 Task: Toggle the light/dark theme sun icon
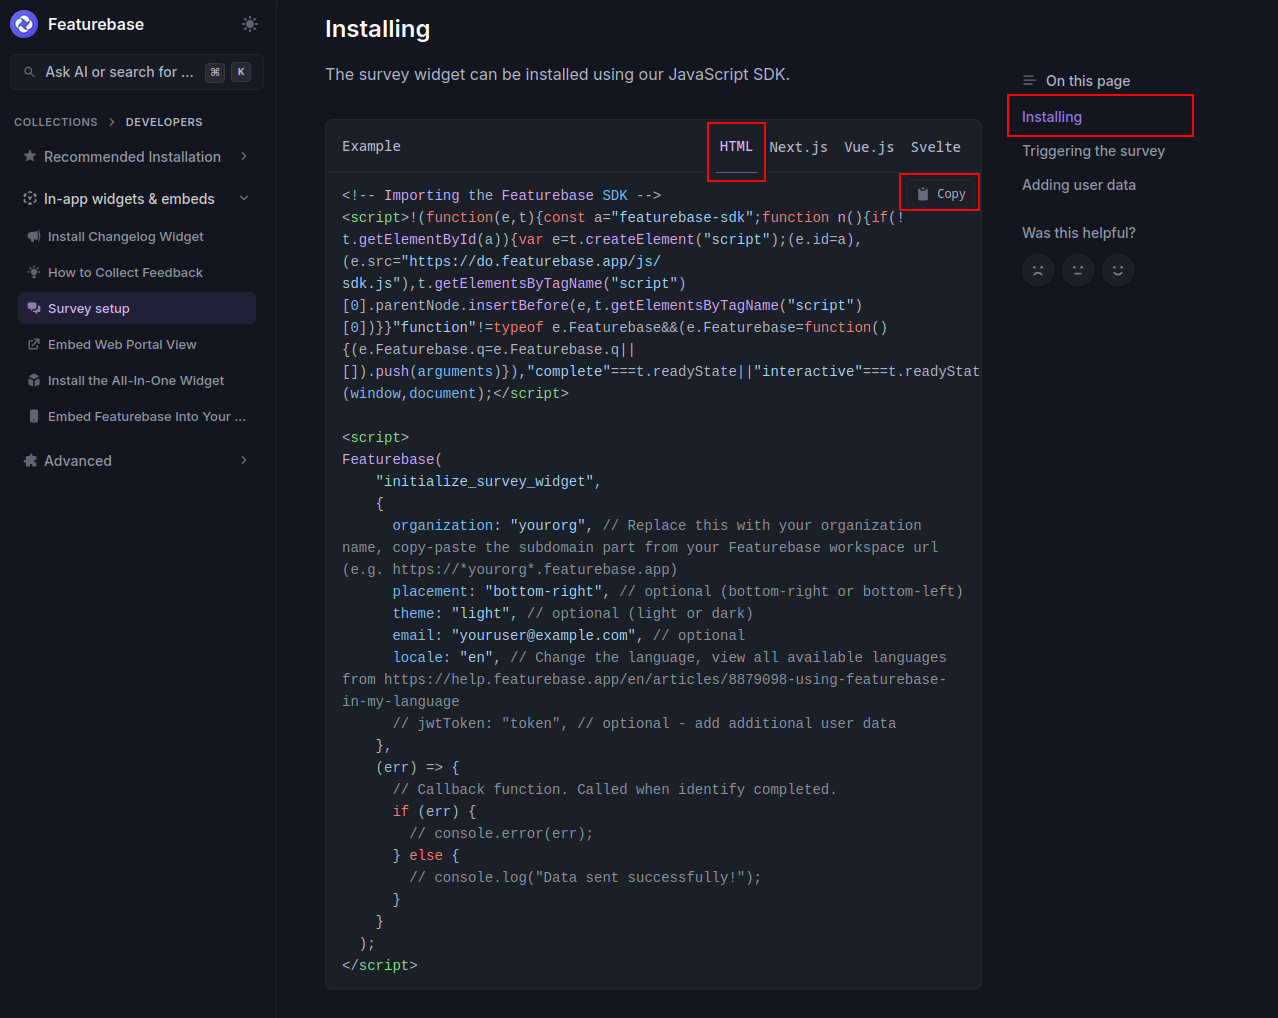tap(250, 24)
